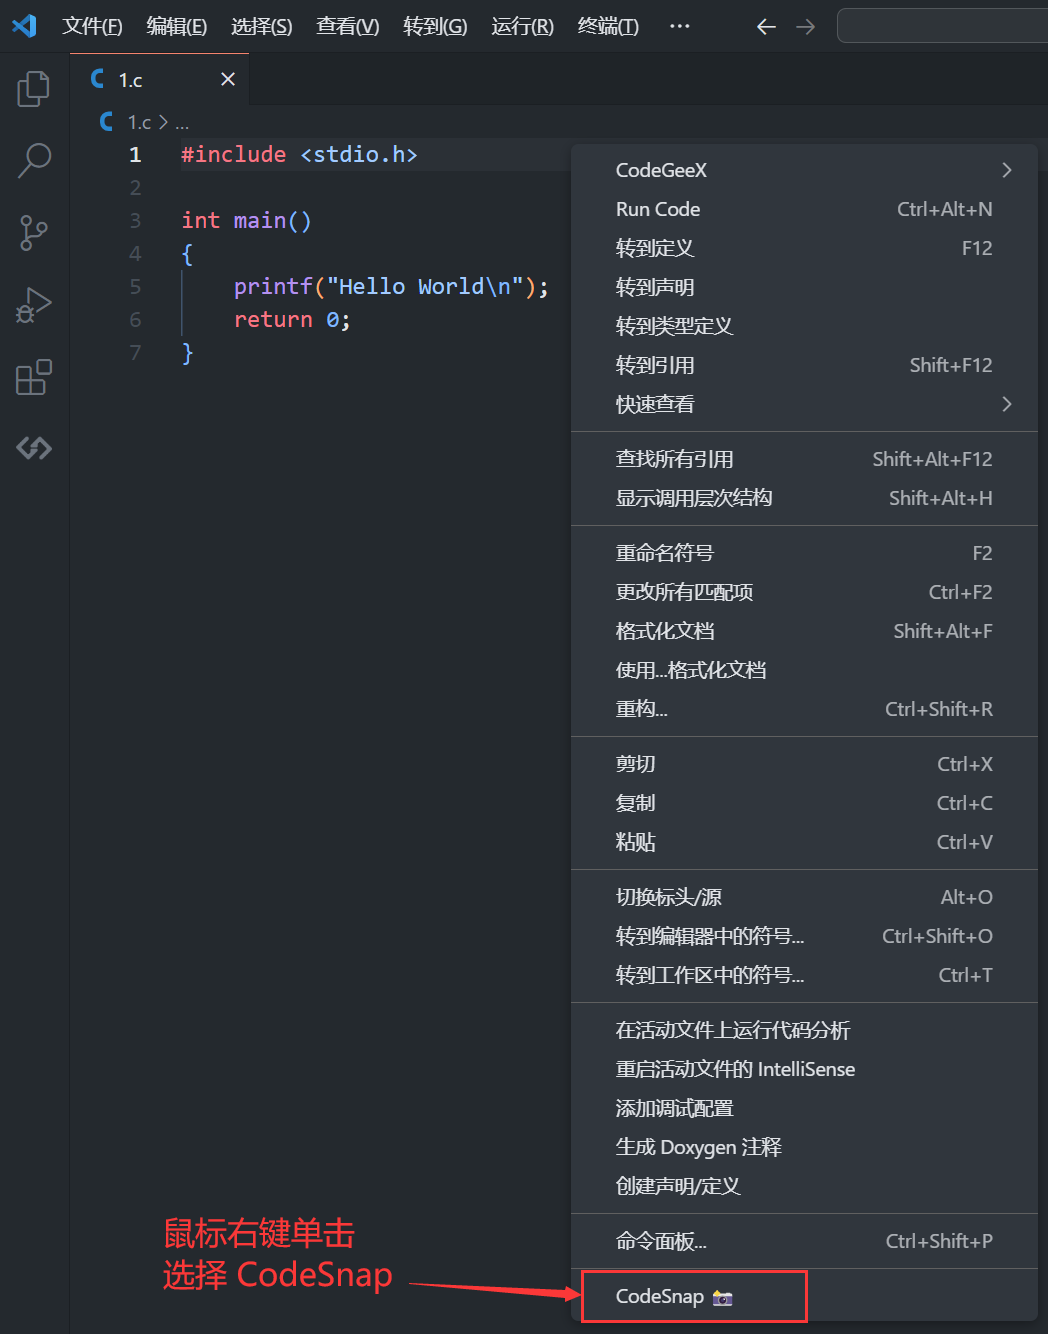The height and width of the screenshot is (1334, 1048).
Task: Open the more menus ellipsis in menu bar
Action: click(x=680, y=26)
